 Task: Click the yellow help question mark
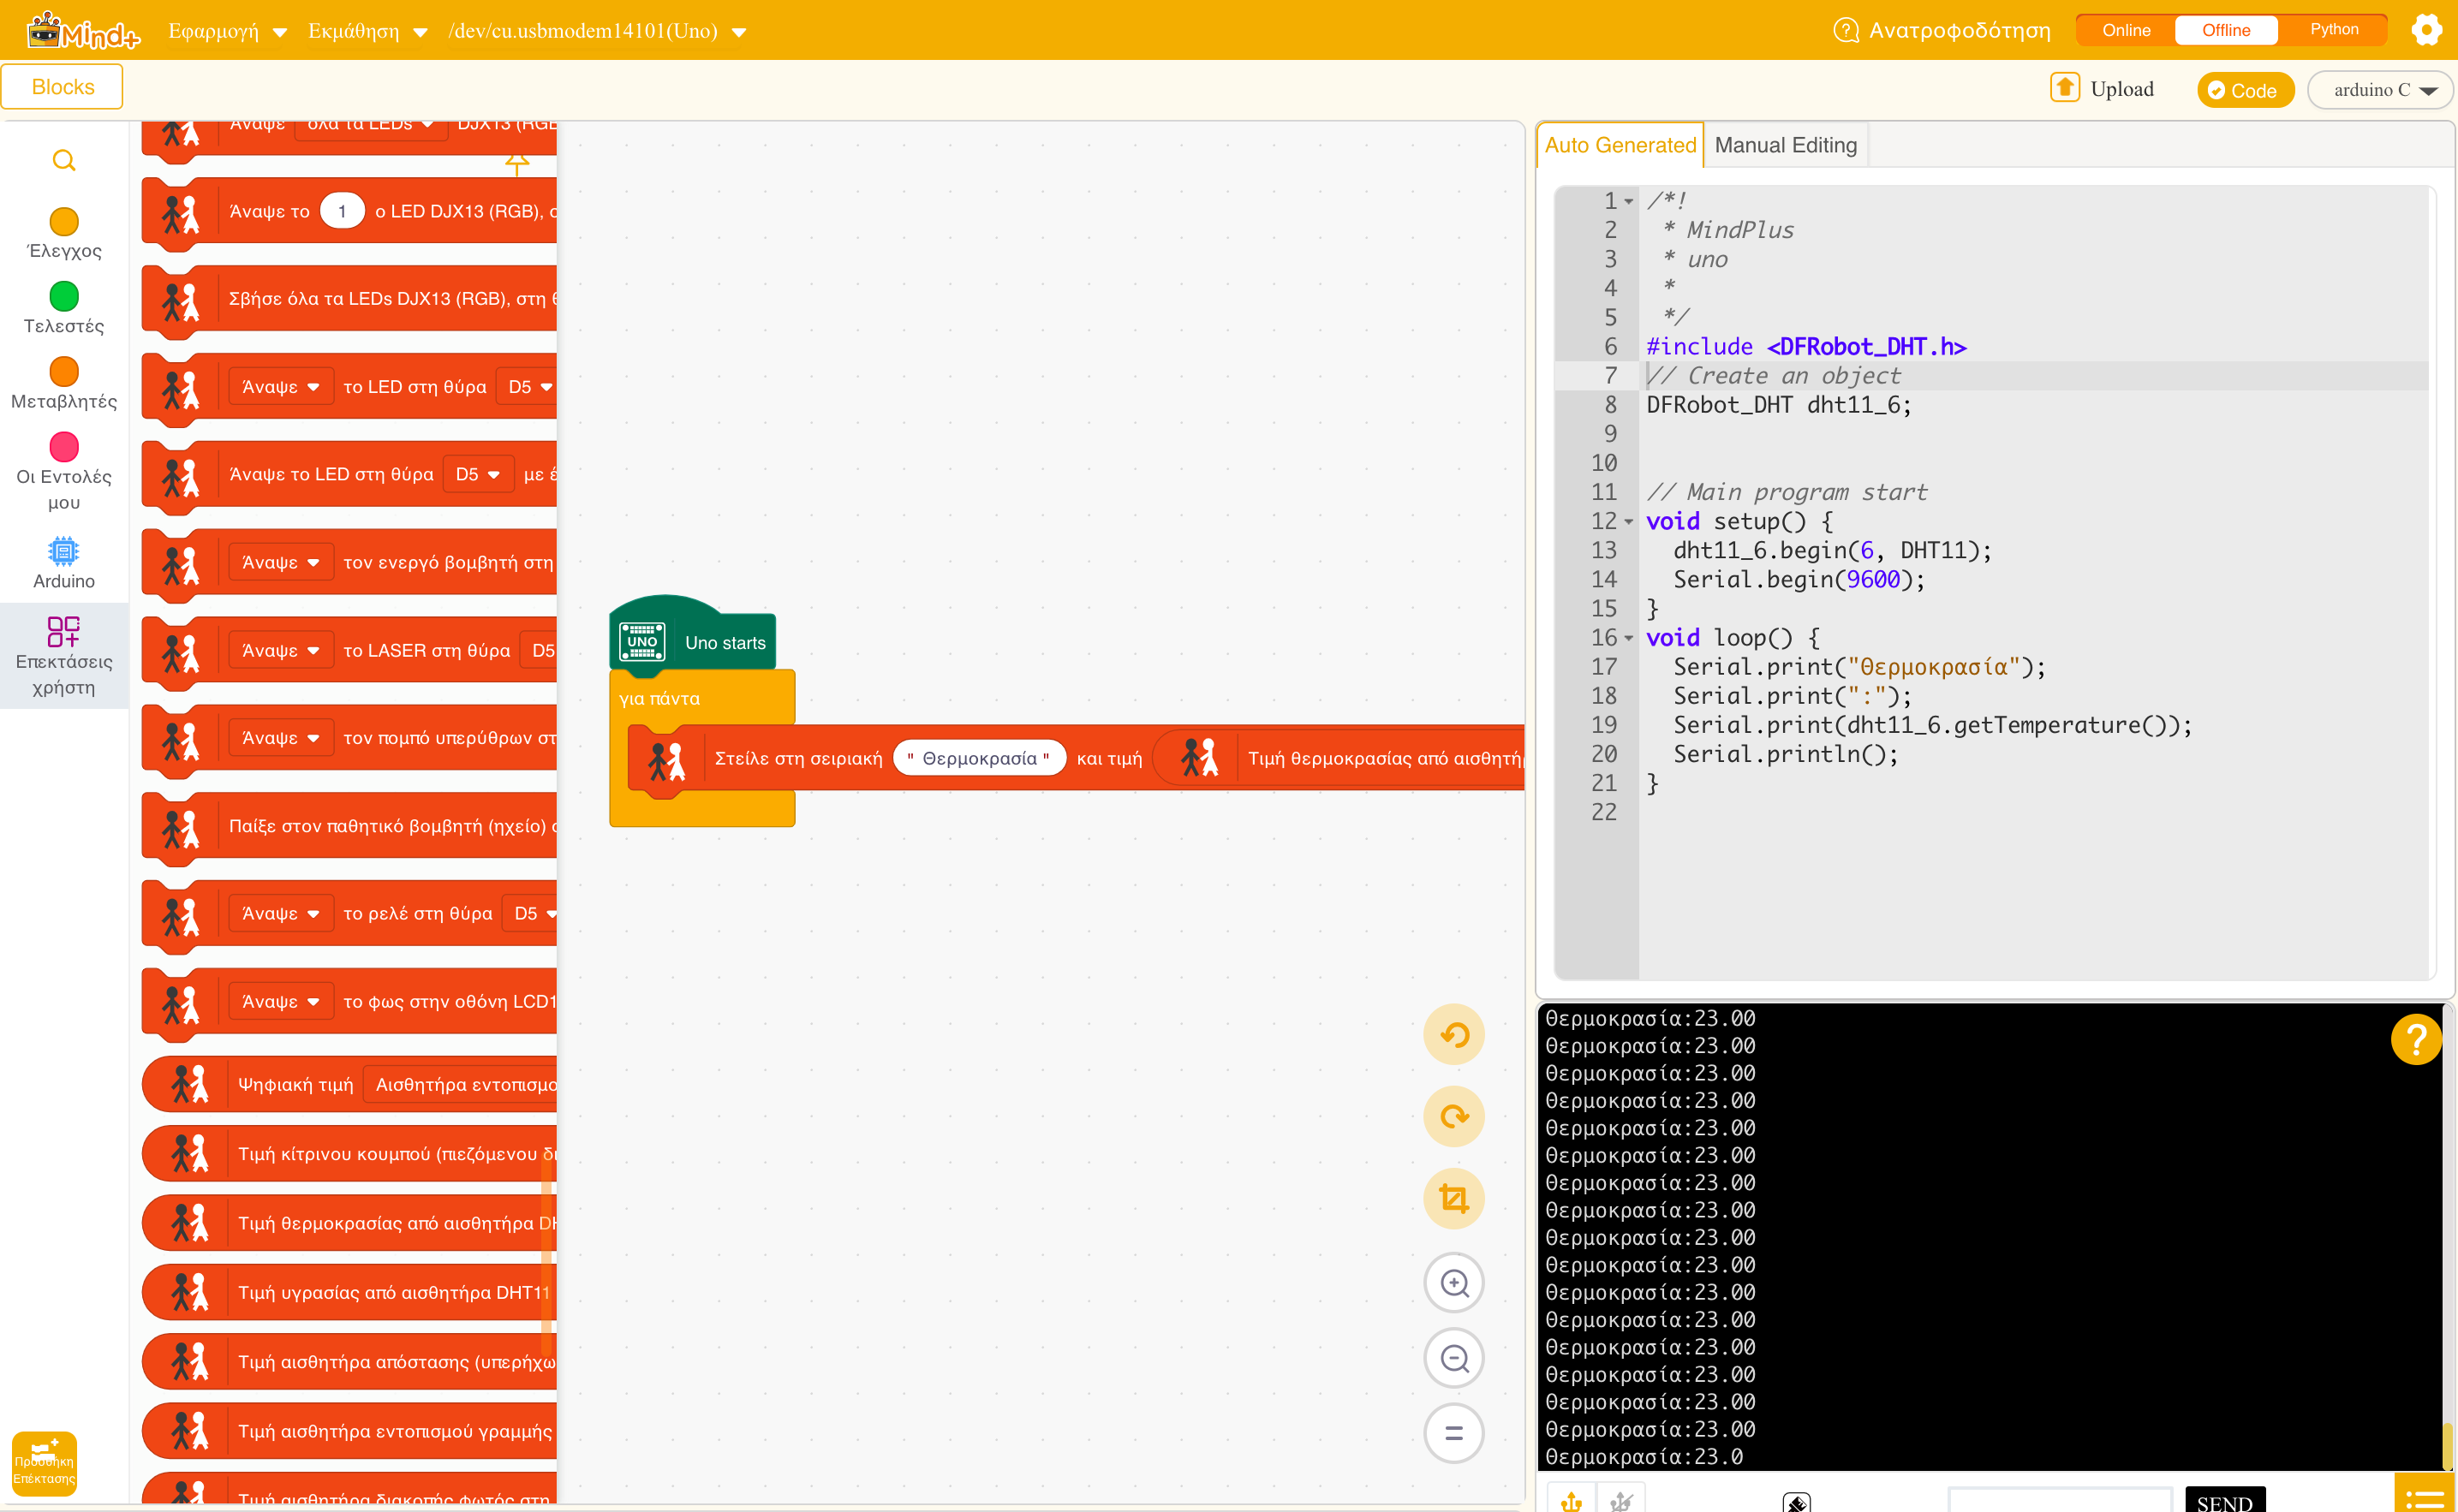(x=2416, y=1040)
